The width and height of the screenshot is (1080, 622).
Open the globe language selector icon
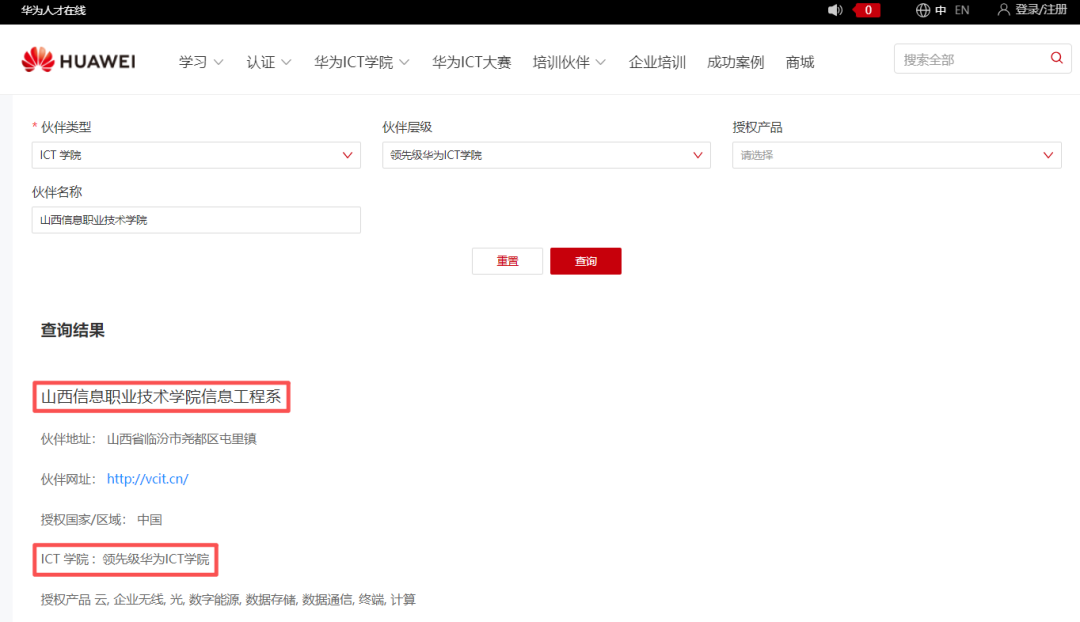(x=923, y=10)
